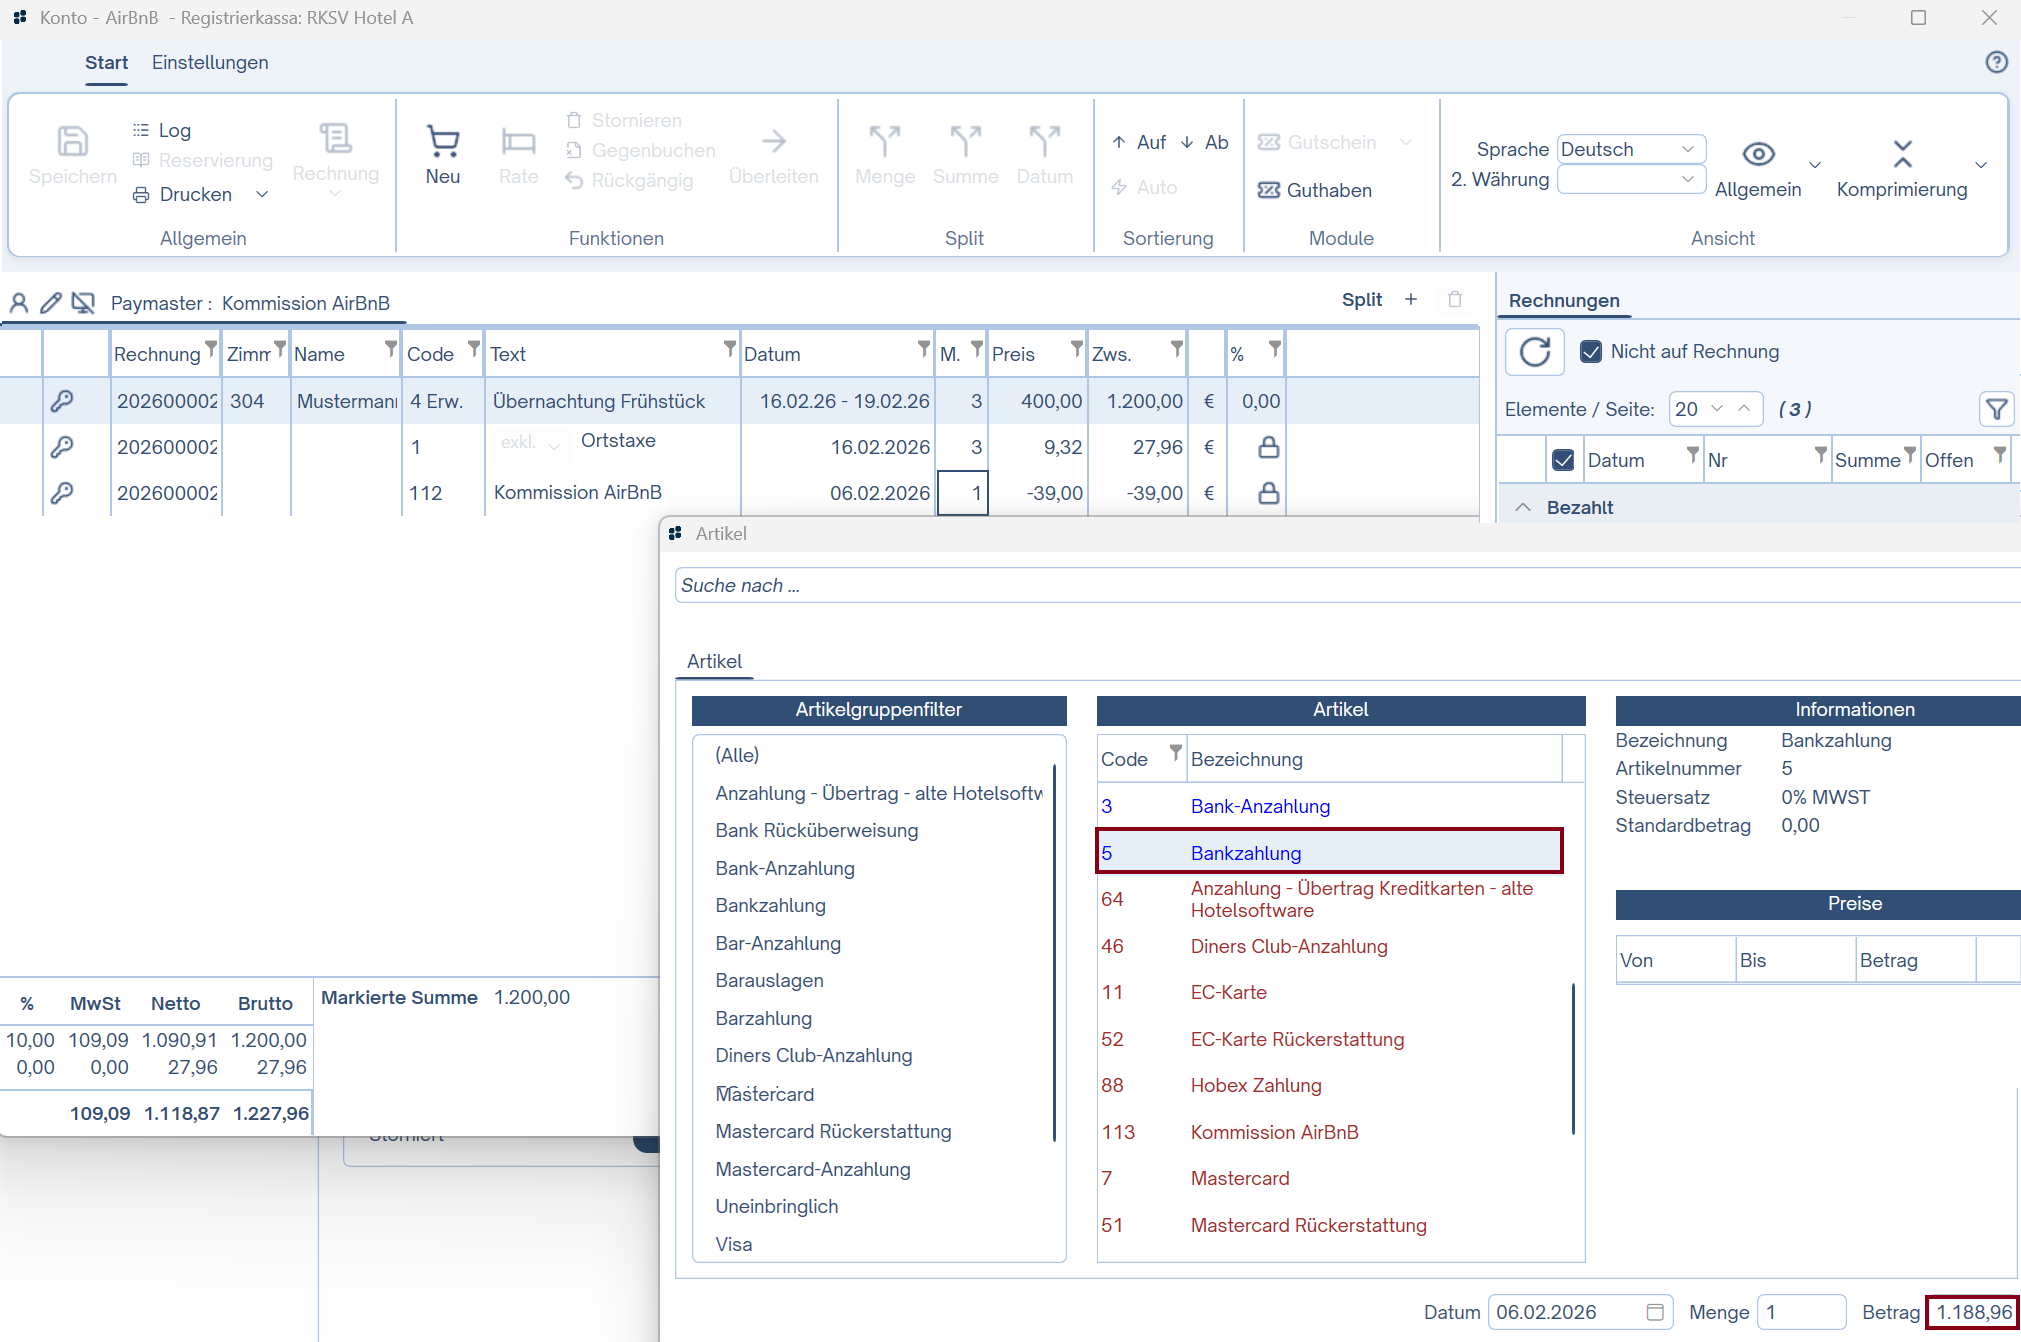Image resolution: width=2021 pixels, height=1342 pixels.
Task: Click the Komprimierung collapse icon
Action: (x=1901, y=154)
